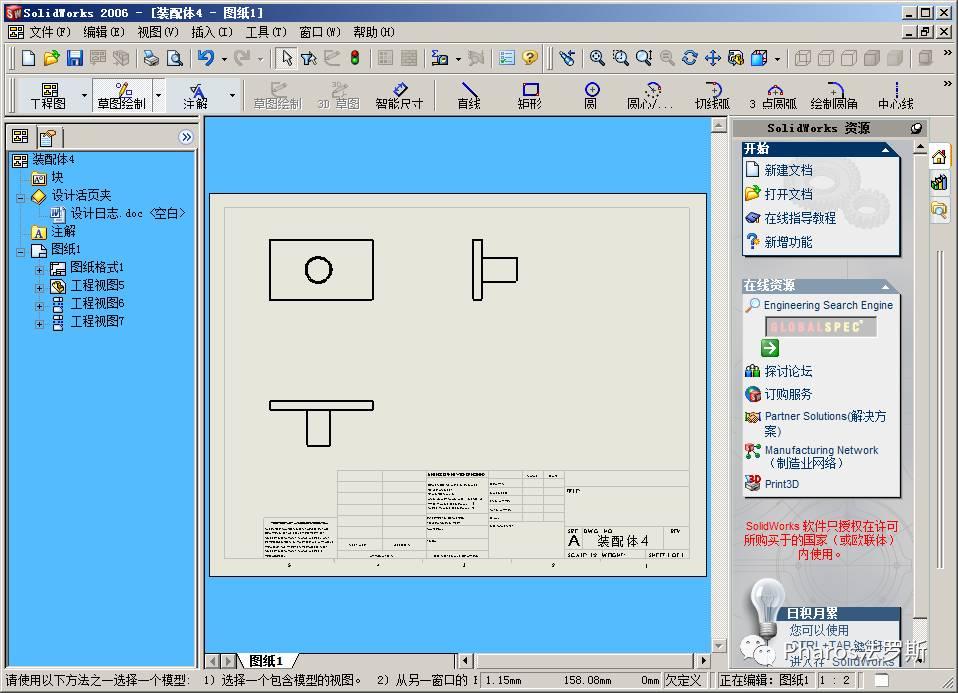Choose the Line (直线) sketch tool
This screenshot has width=958, height=693.
(x=468, y=96)
